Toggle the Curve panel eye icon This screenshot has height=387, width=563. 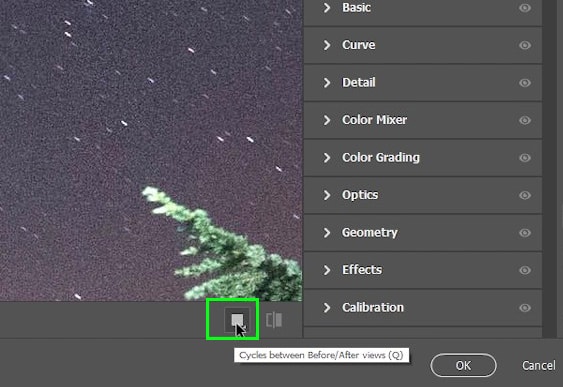point(525,45)
